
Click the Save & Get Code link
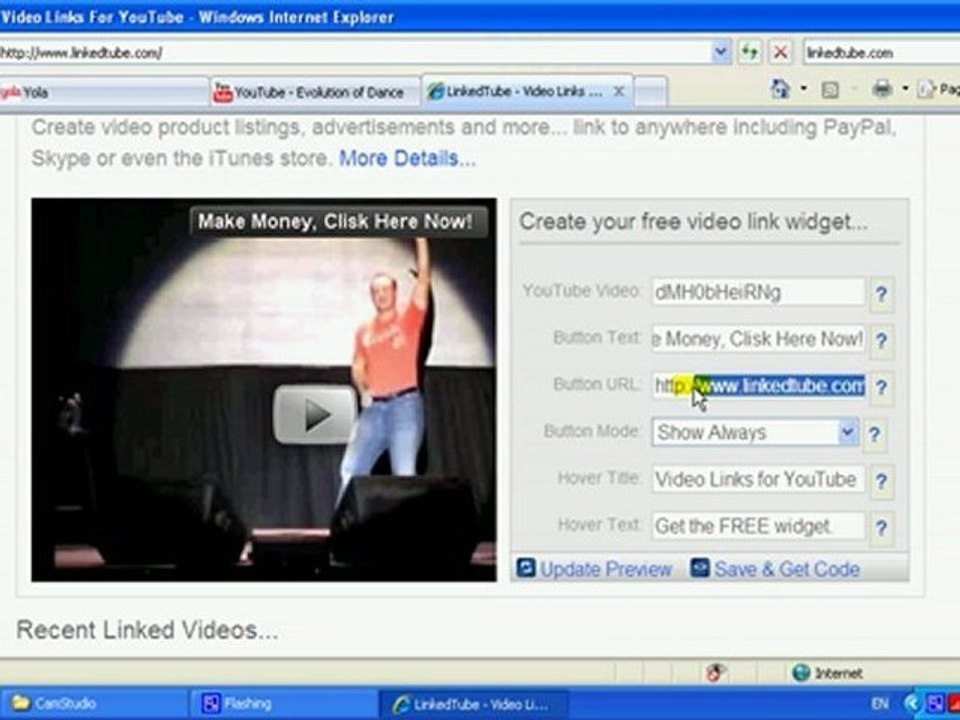pyautogui.click(x=787, y=569)
